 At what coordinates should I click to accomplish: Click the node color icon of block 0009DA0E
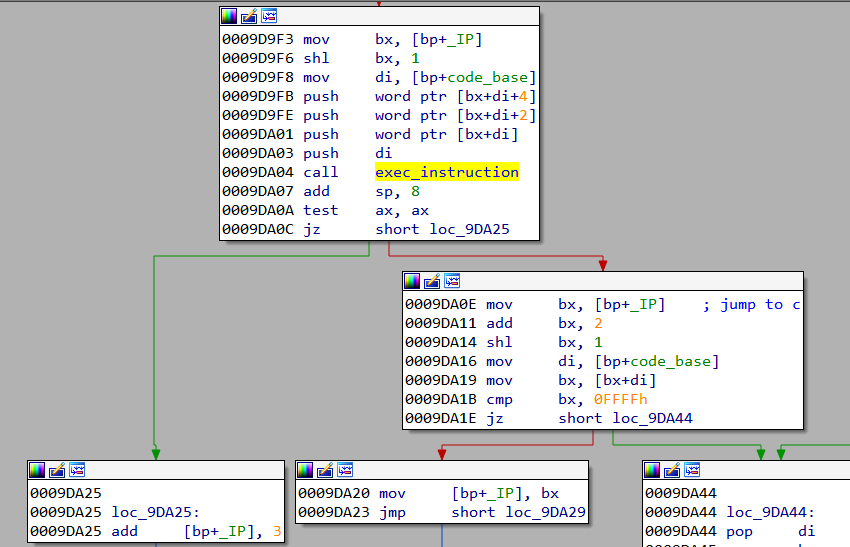tap(412, 281)
